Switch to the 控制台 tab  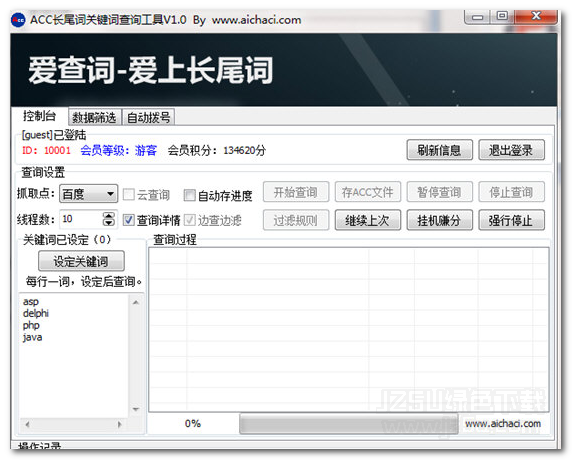[39, 116]
